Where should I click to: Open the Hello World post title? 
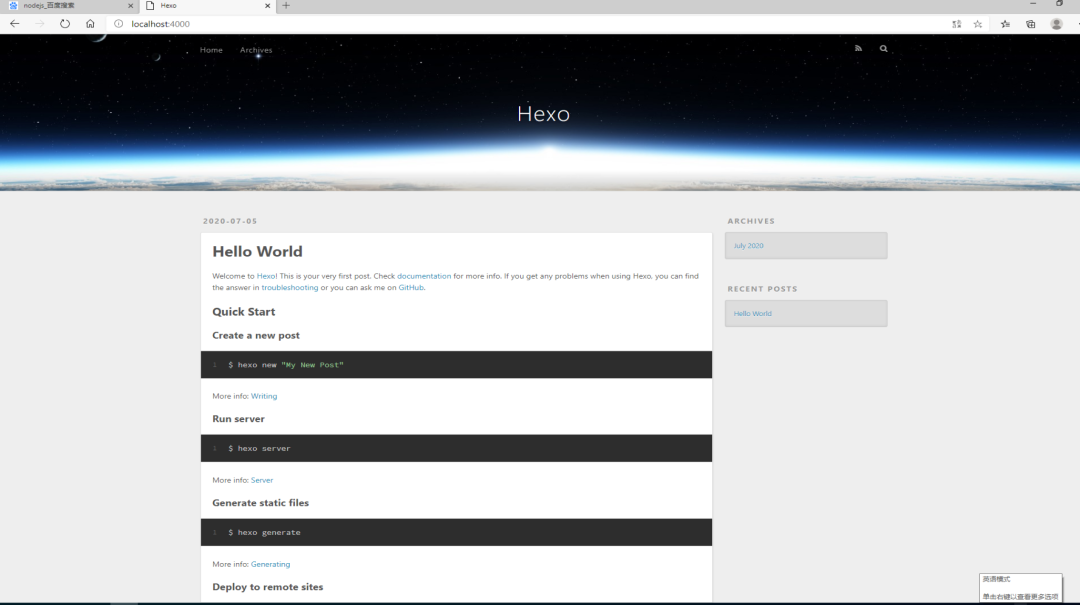pos(257,252)
